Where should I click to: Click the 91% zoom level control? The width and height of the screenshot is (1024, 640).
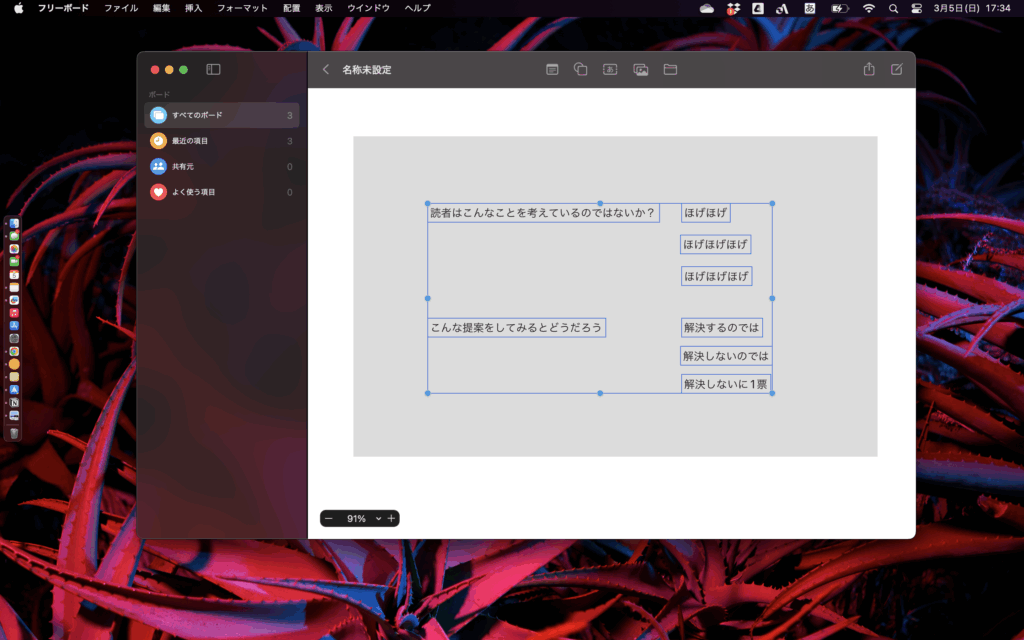point(358,518)
